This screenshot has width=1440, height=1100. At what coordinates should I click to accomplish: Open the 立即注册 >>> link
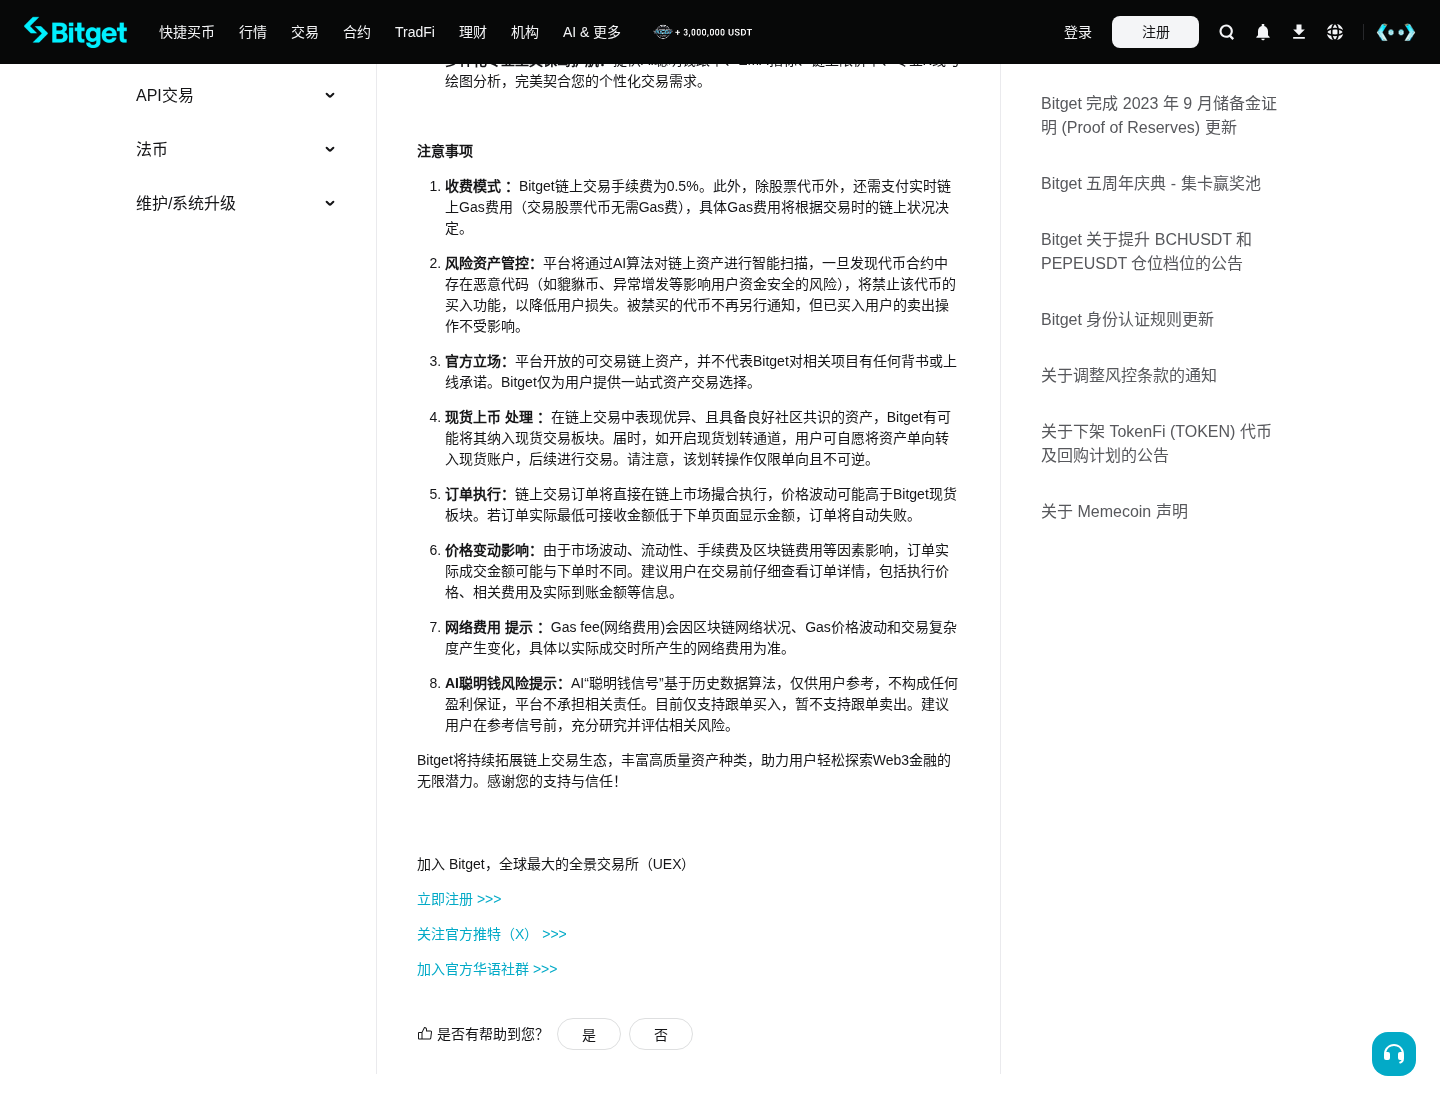tap(459, 899)
